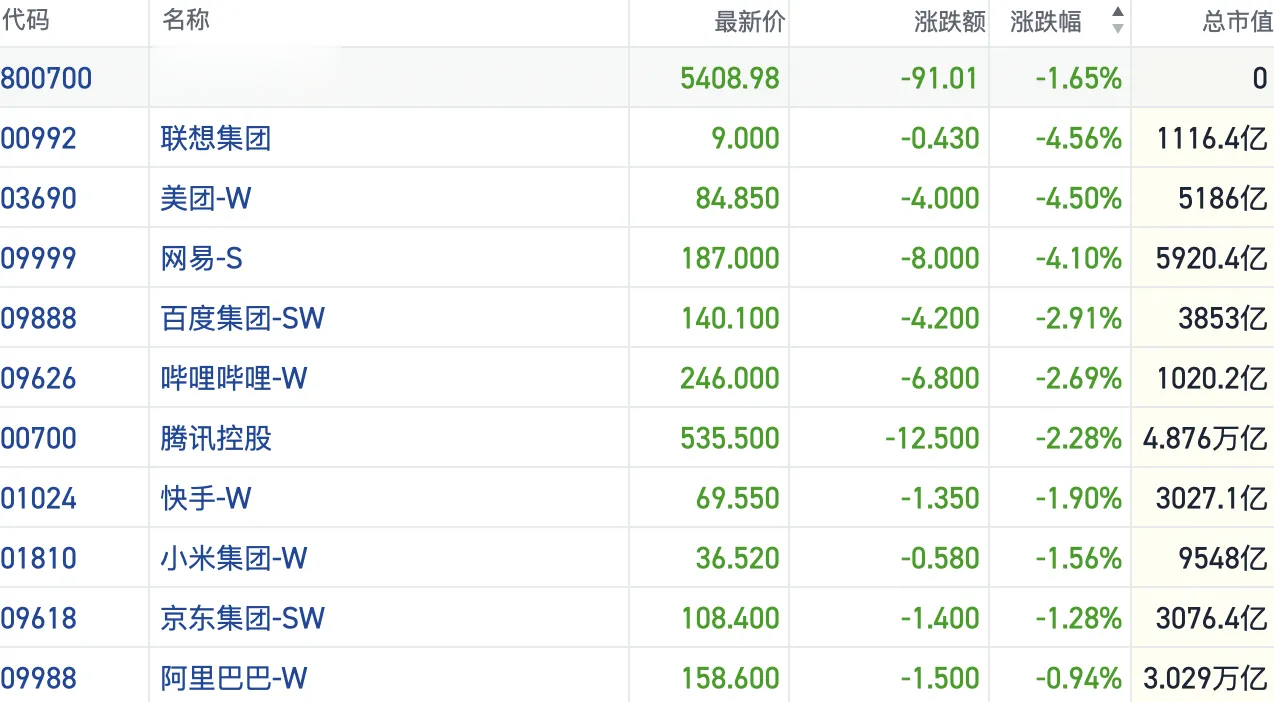This screenshot has height=702, width=1274.
Task: Sort by the 涨跌幅 column arrow icon
Action: [1118, 20]
